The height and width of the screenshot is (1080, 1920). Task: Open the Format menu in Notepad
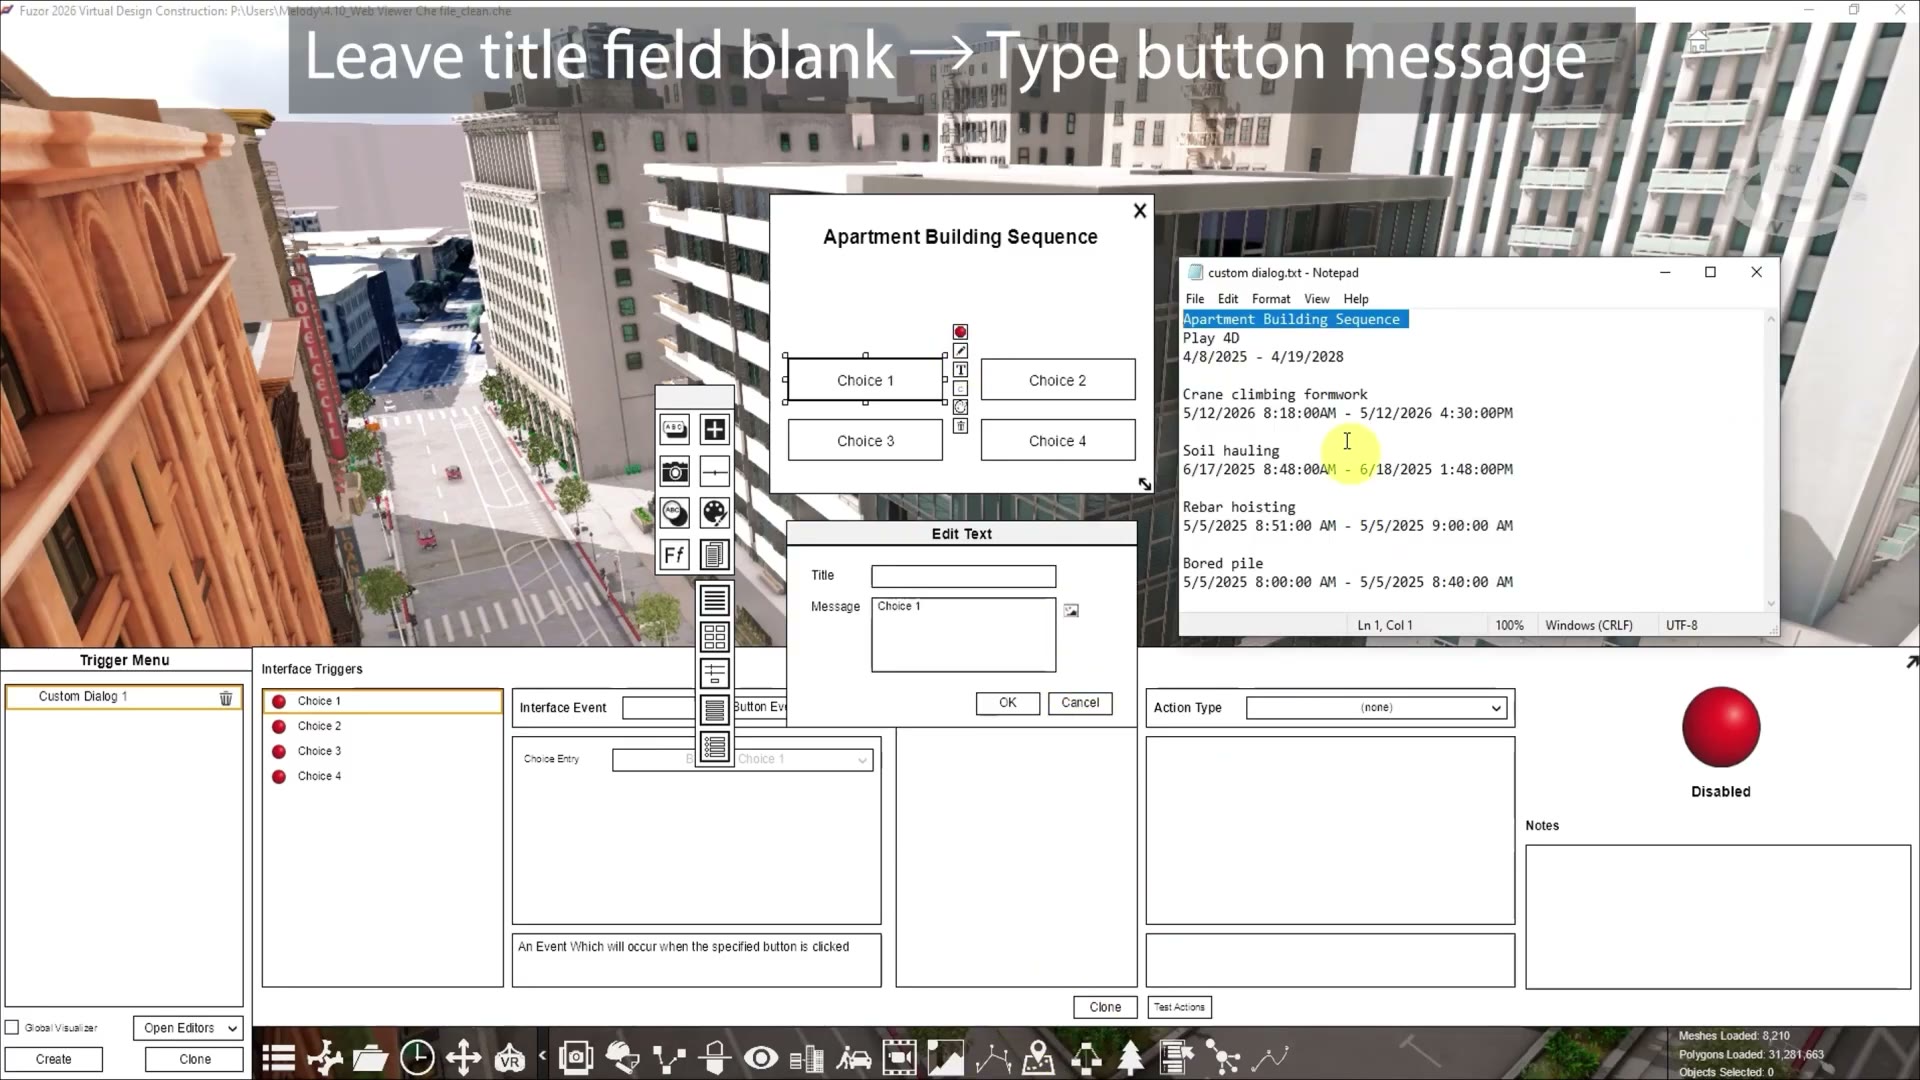coord(1271,299)
